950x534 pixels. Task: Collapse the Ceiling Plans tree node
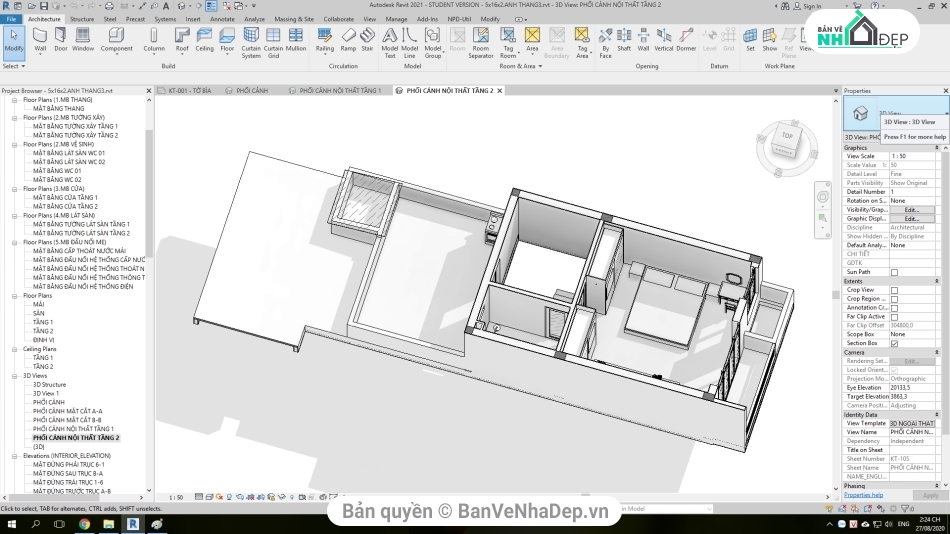click(15, 349)
